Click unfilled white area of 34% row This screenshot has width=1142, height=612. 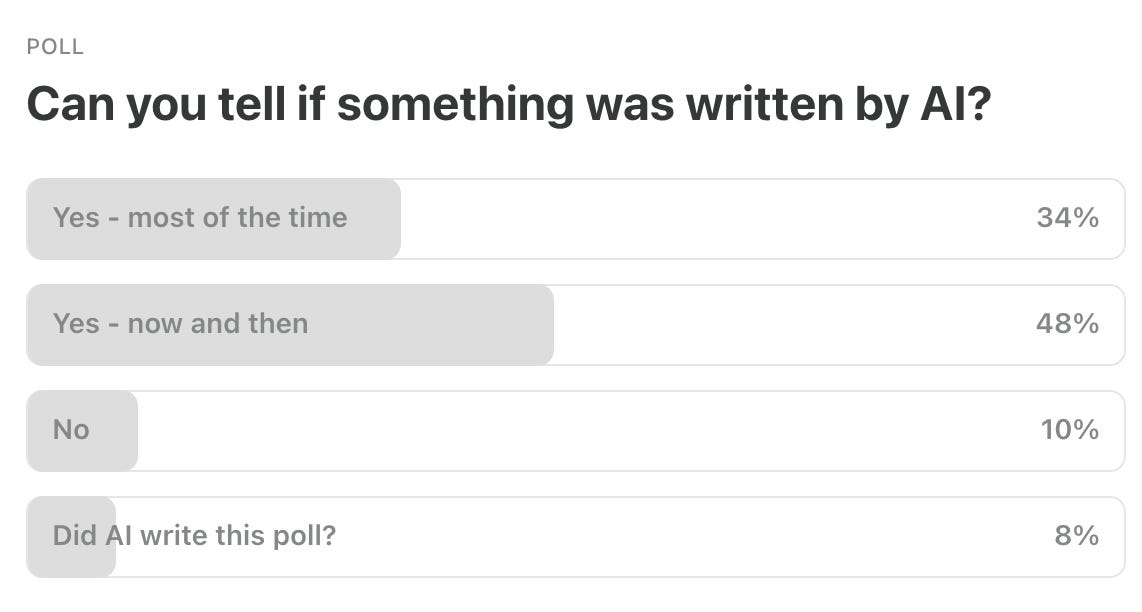tap(717, 219)
